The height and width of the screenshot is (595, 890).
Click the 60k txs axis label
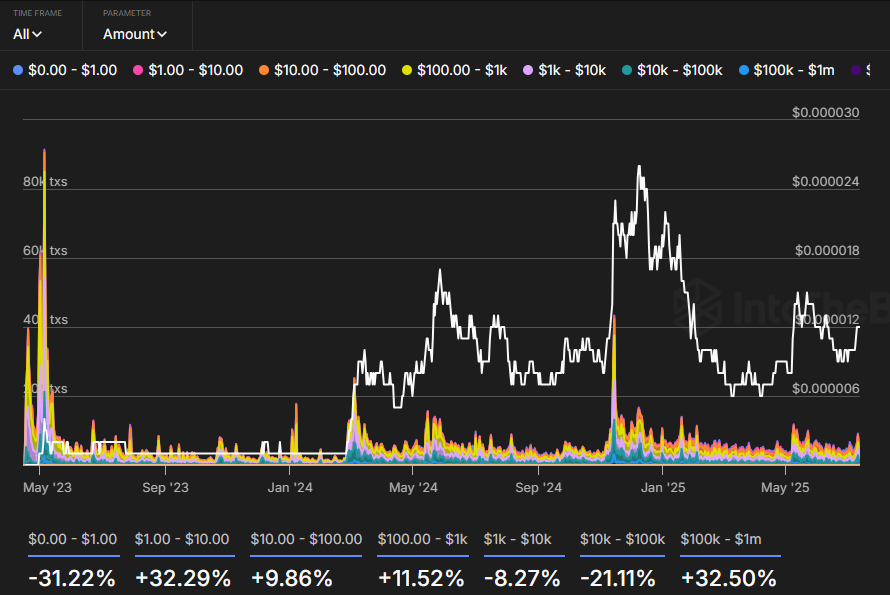coord(45,250)
